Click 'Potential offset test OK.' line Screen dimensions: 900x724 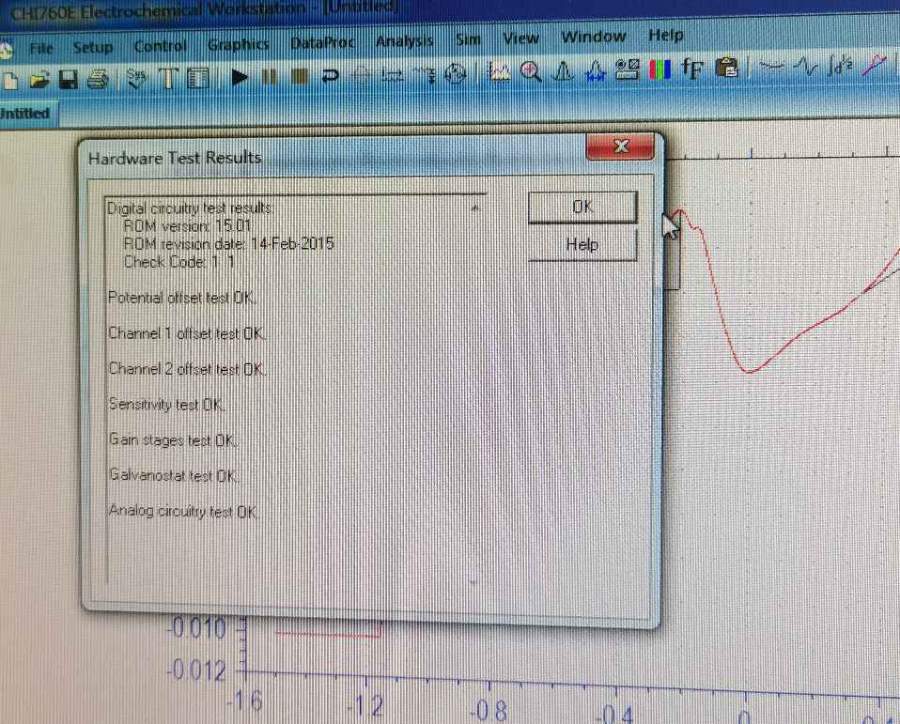coord(183,297)
